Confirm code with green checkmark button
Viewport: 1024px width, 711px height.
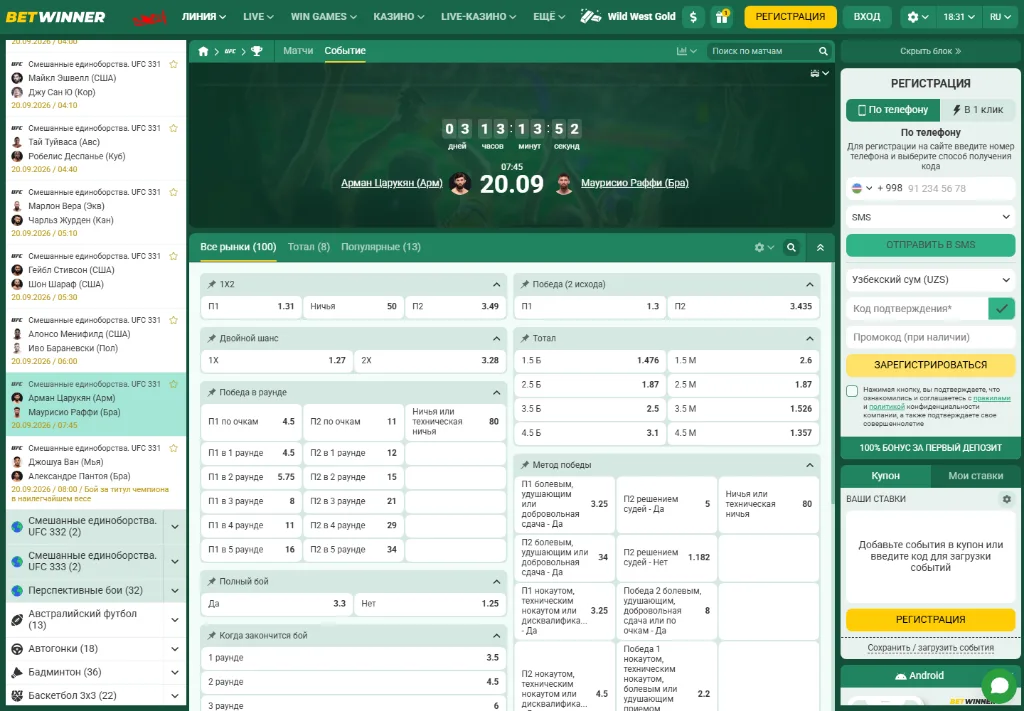[1002, 308]
